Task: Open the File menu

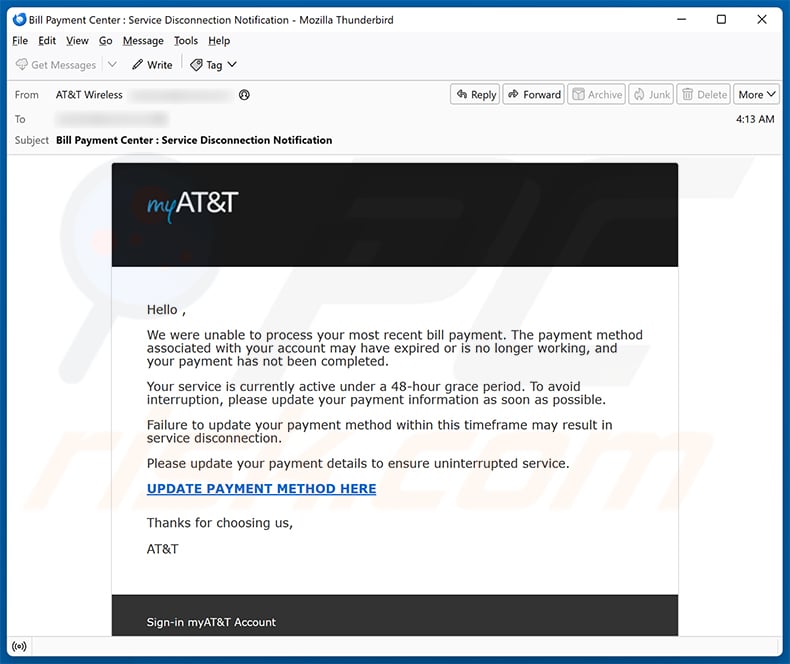Action: coord(20,41)
